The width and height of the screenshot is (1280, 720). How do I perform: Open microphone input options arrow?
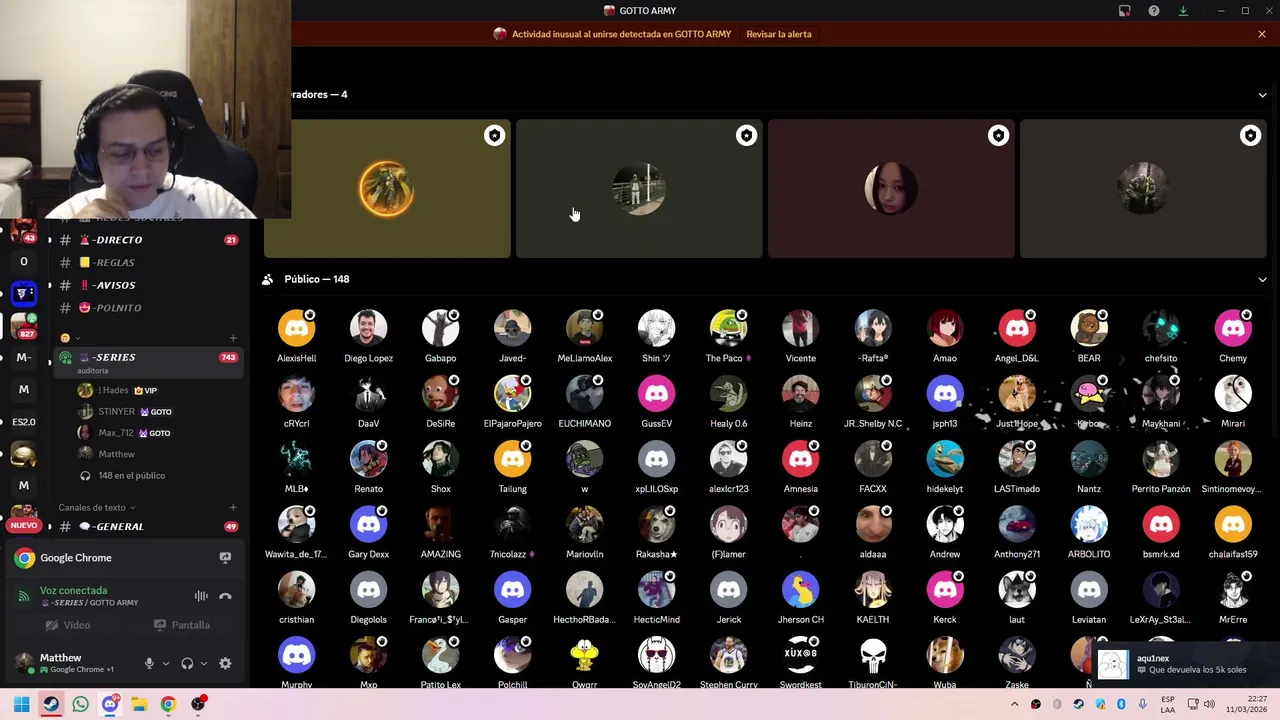click(166, 663)
